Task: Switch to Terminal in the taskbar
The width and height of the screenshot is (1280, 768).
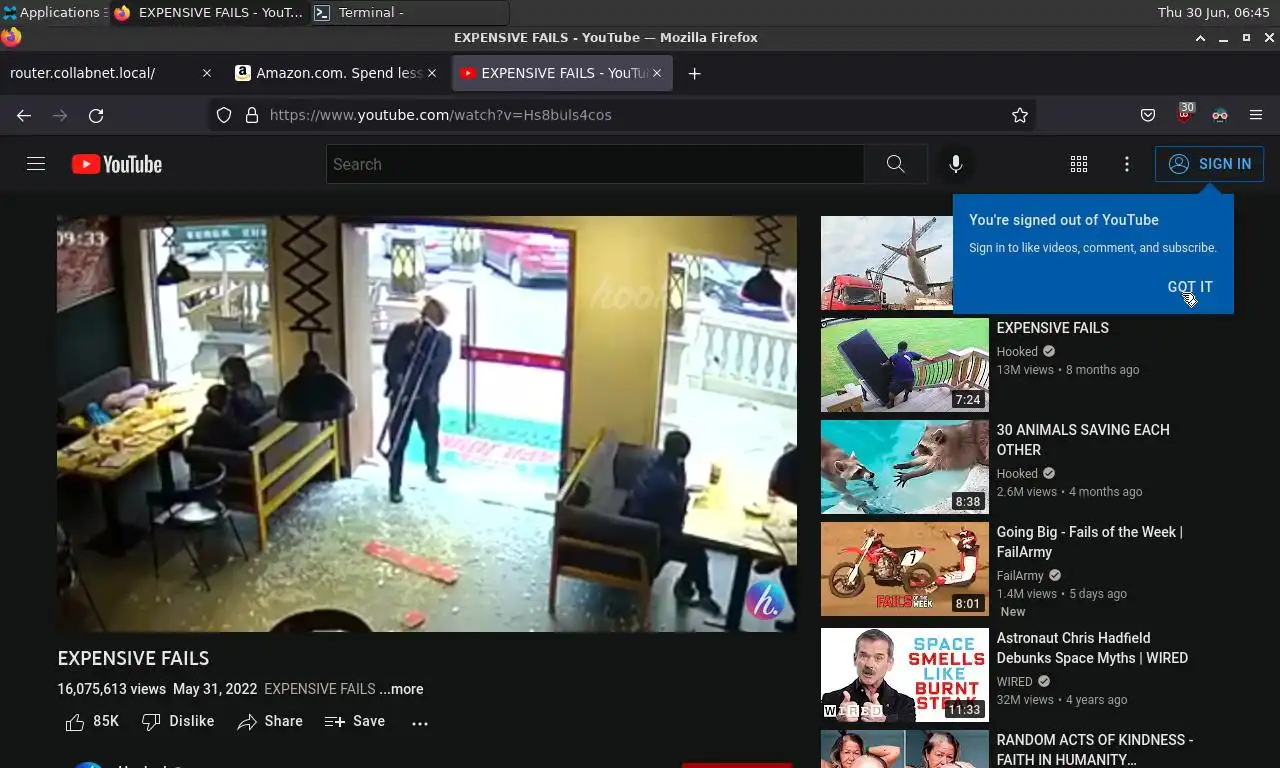Action: [410, 13]
